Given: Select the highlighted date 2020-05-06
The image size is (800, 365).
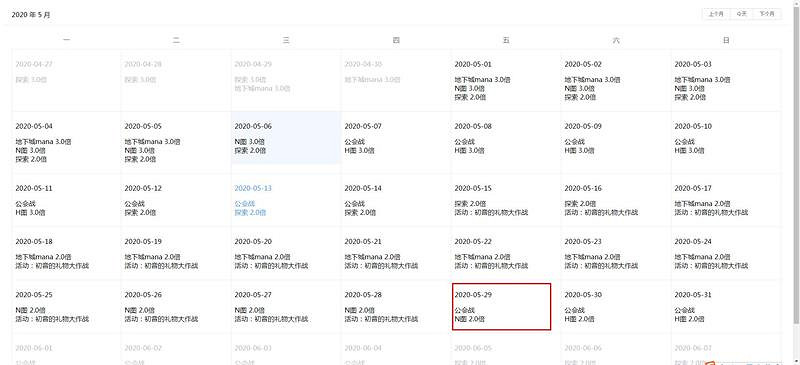Looking at the screenshot, I should [x=253, y=126].
